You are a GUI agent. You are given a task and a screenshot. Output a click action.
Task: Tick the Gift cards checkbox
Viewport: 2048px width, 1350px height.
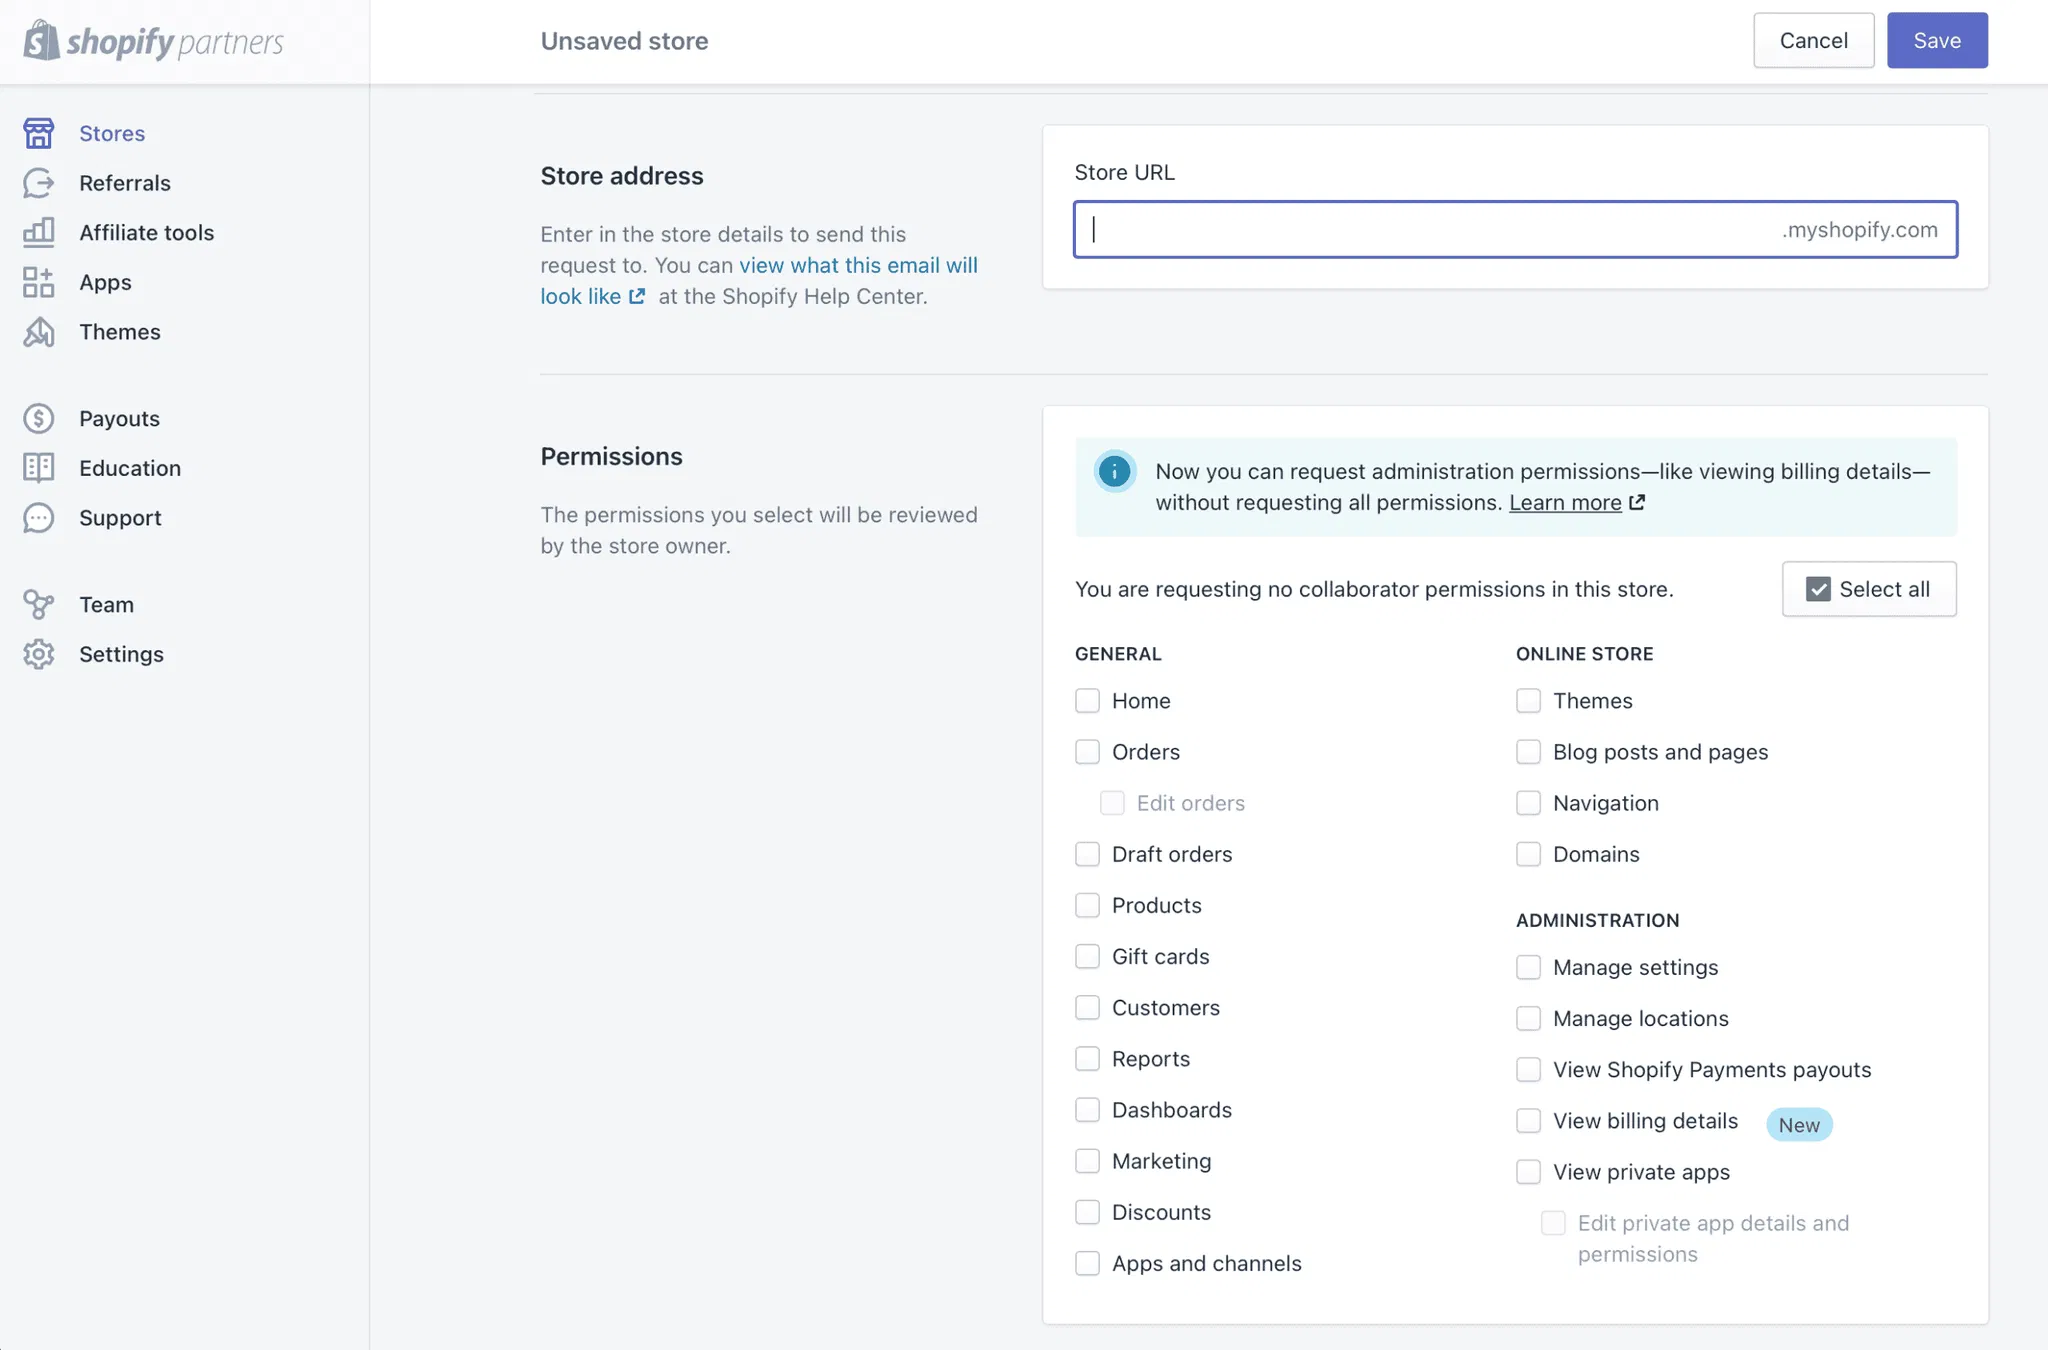click(x=1087, y=956)
